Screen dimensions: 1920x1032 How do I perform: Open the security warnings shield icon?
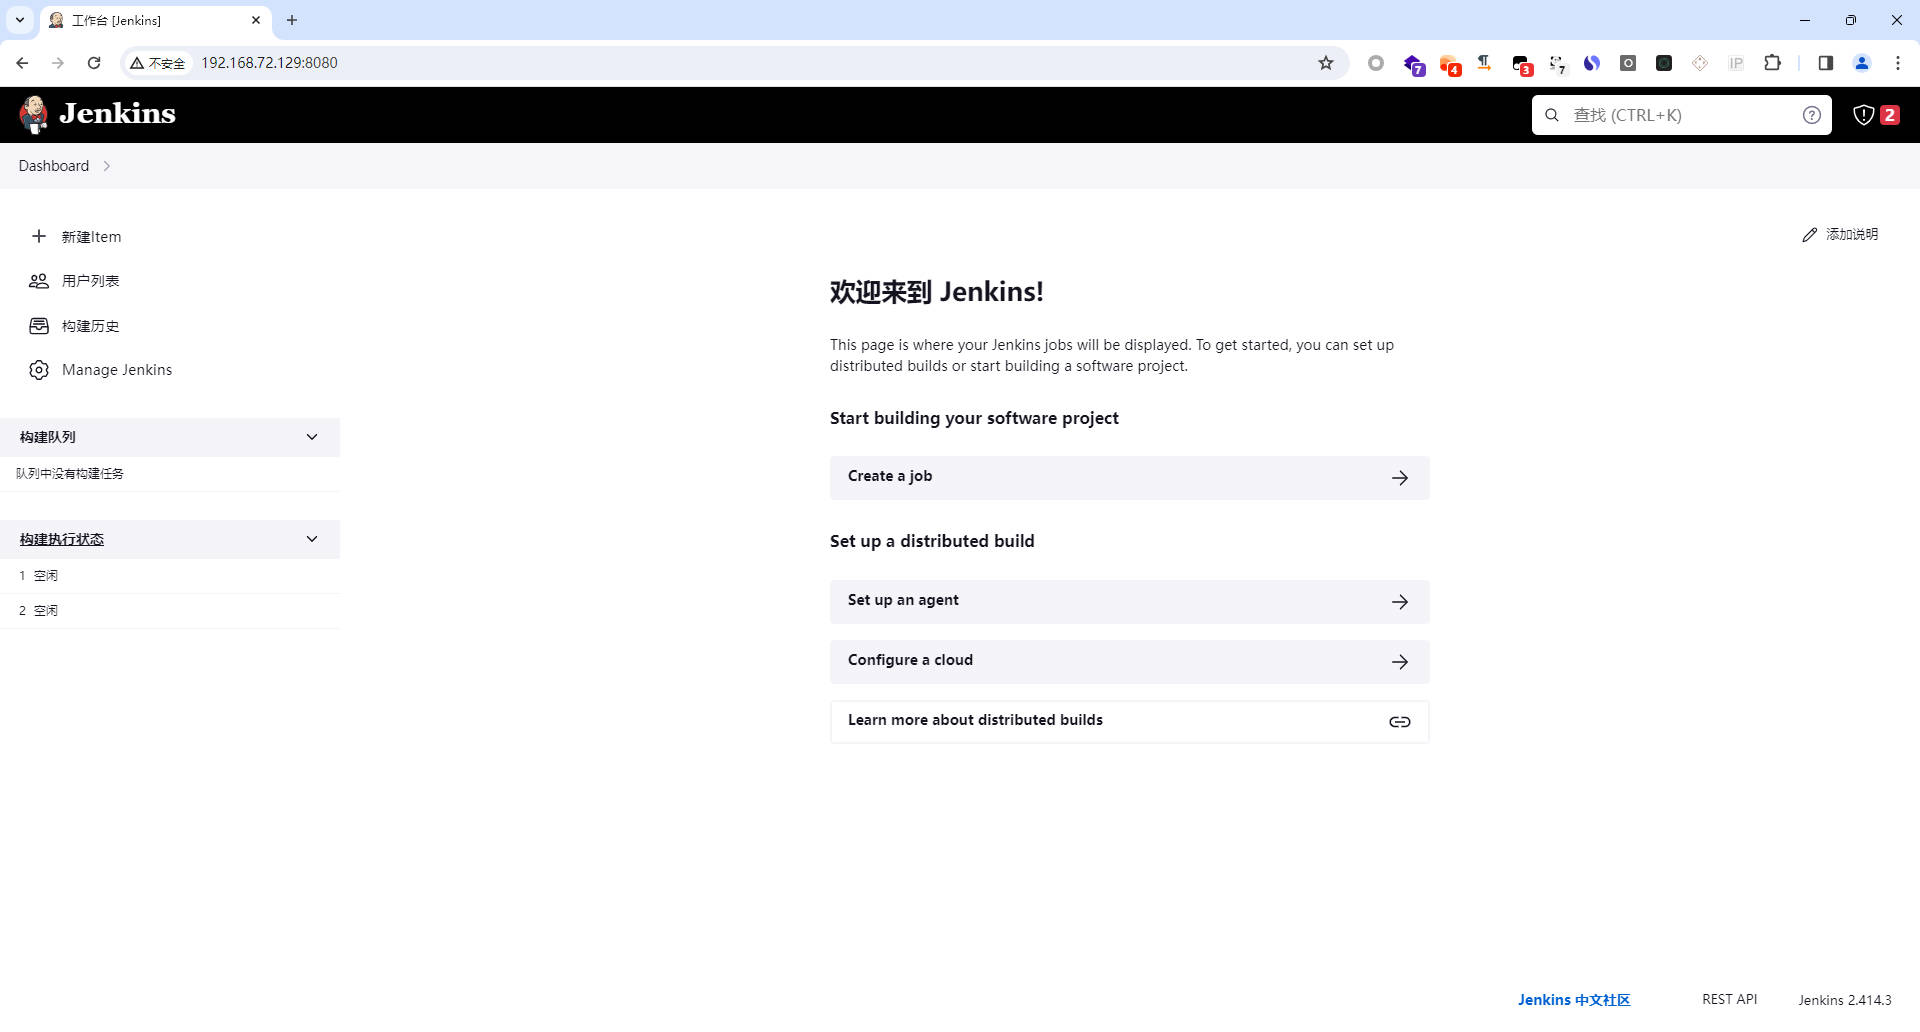click(1864, 115)
